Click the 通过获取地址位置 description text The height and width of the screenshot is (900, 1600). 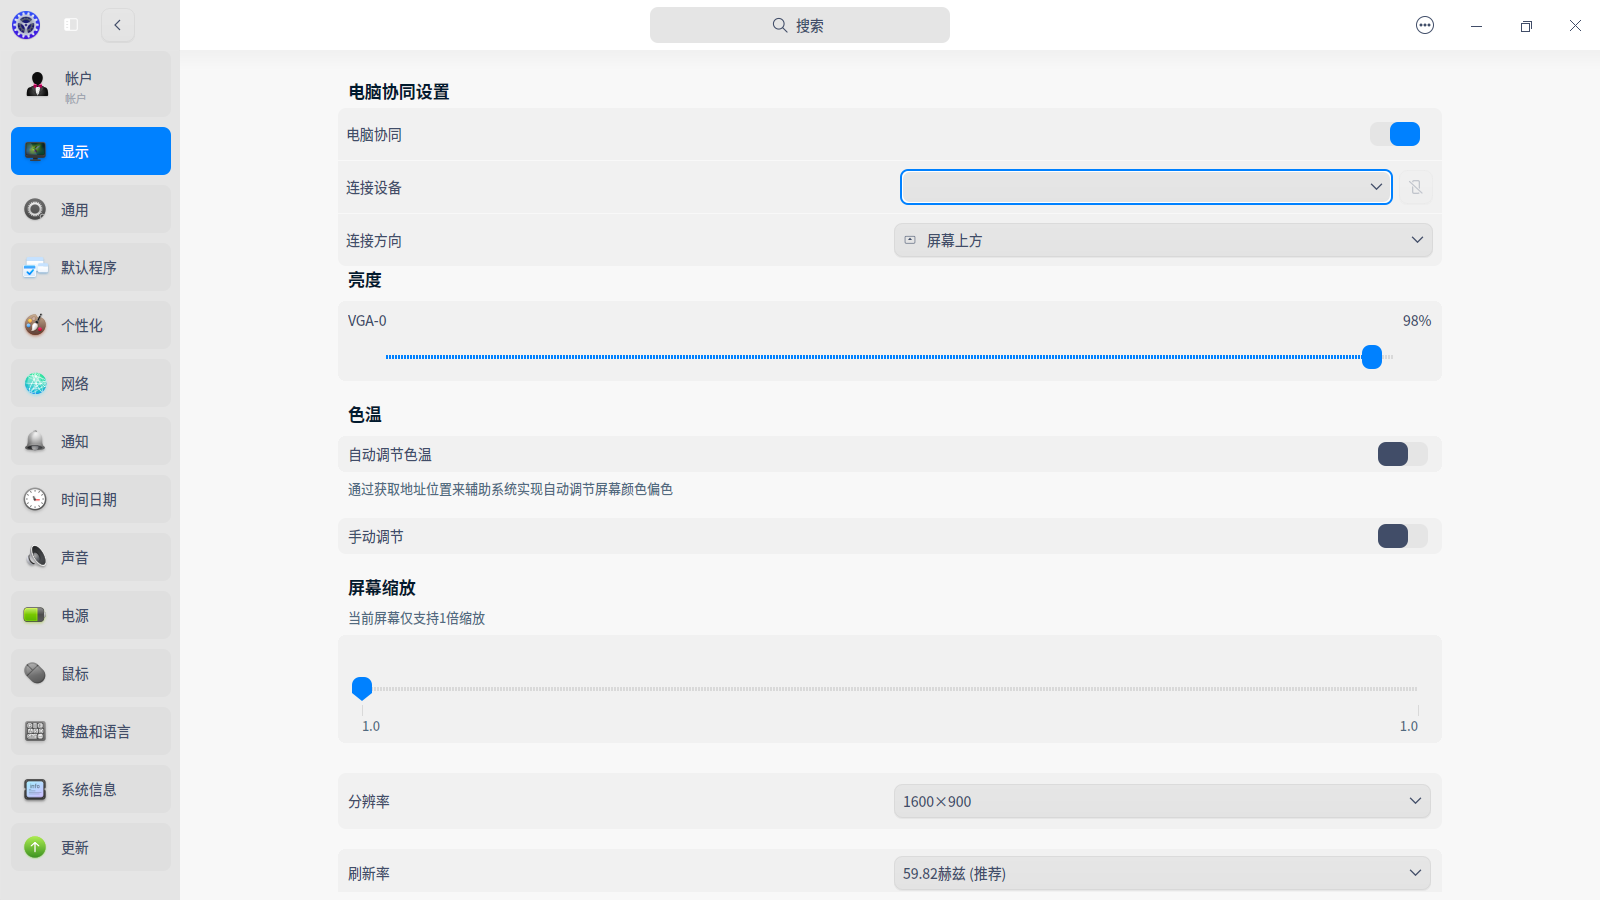point(510,489)
